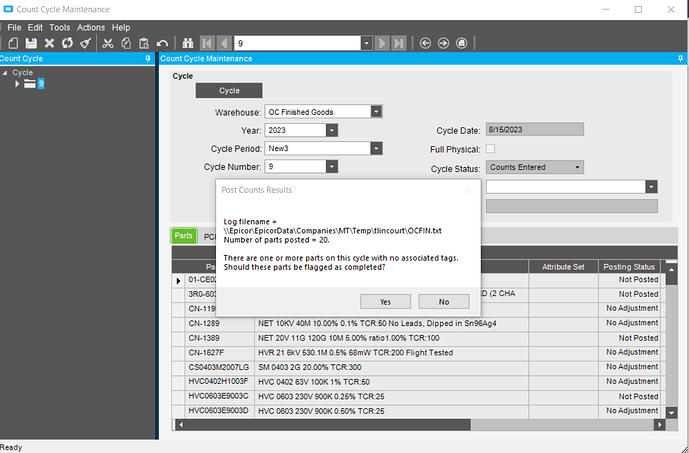Open the Cycle Number dropdown
The height and width of the screenshot is (453, 689).
(332, 167)
